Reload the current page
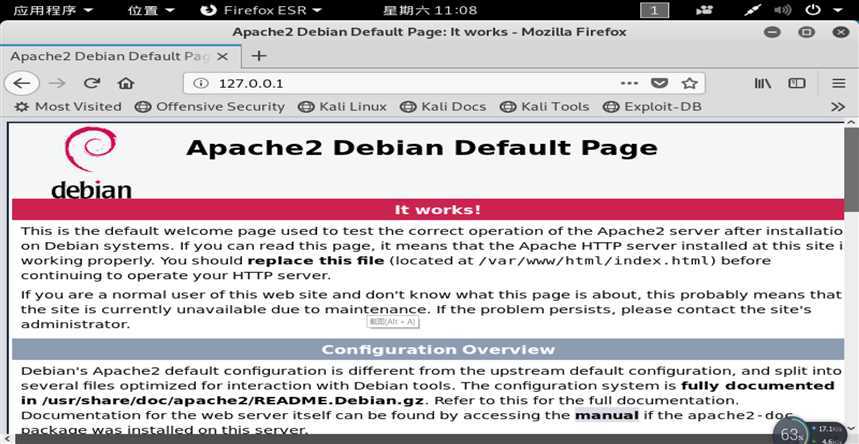This screenshot has height=444, width=859. tap(91, 83)
